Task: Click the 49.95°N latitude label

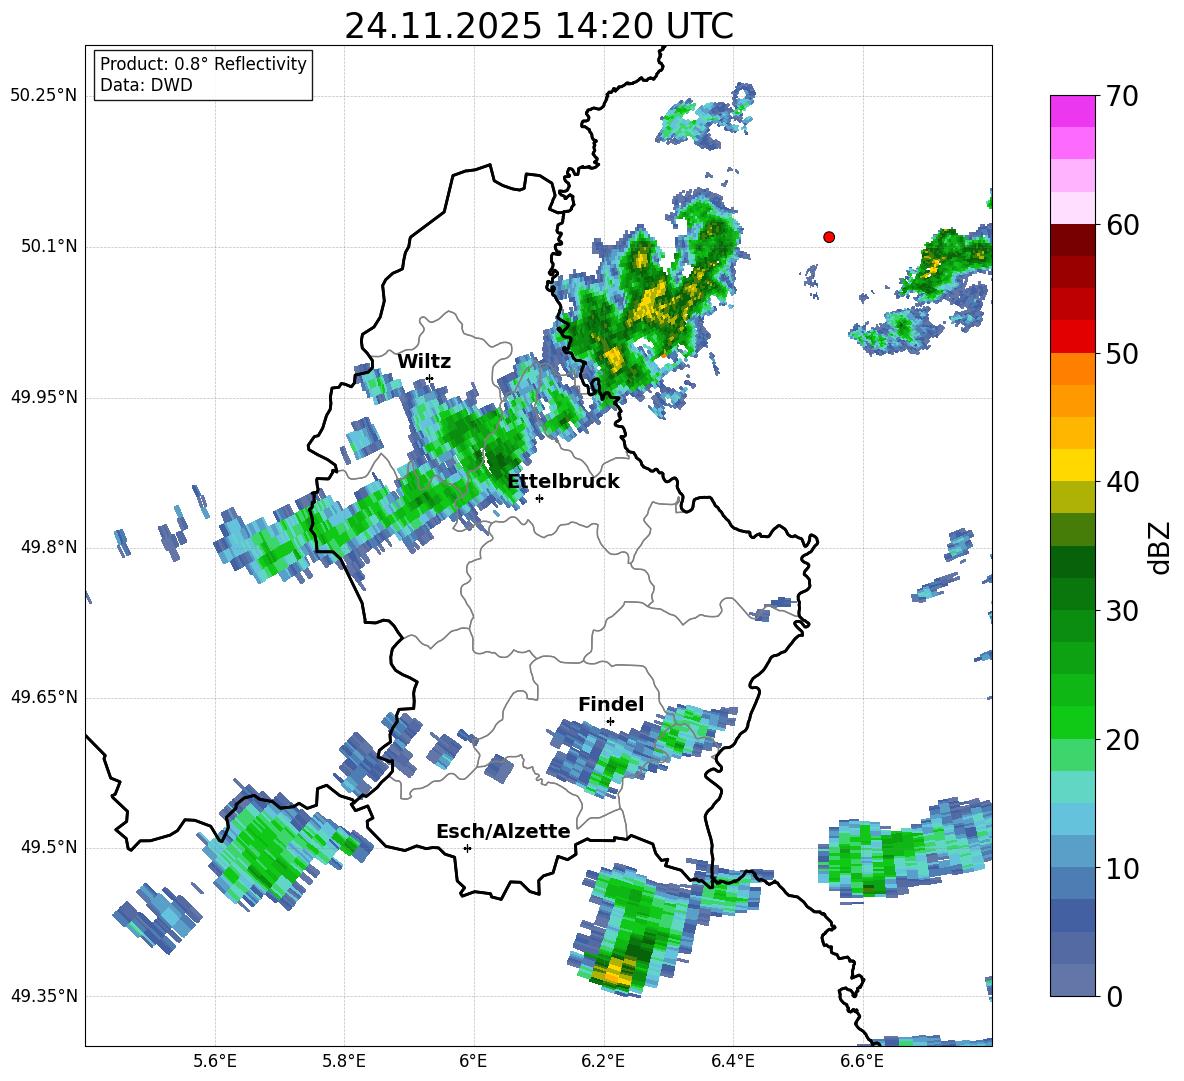Action: point(44,397)
